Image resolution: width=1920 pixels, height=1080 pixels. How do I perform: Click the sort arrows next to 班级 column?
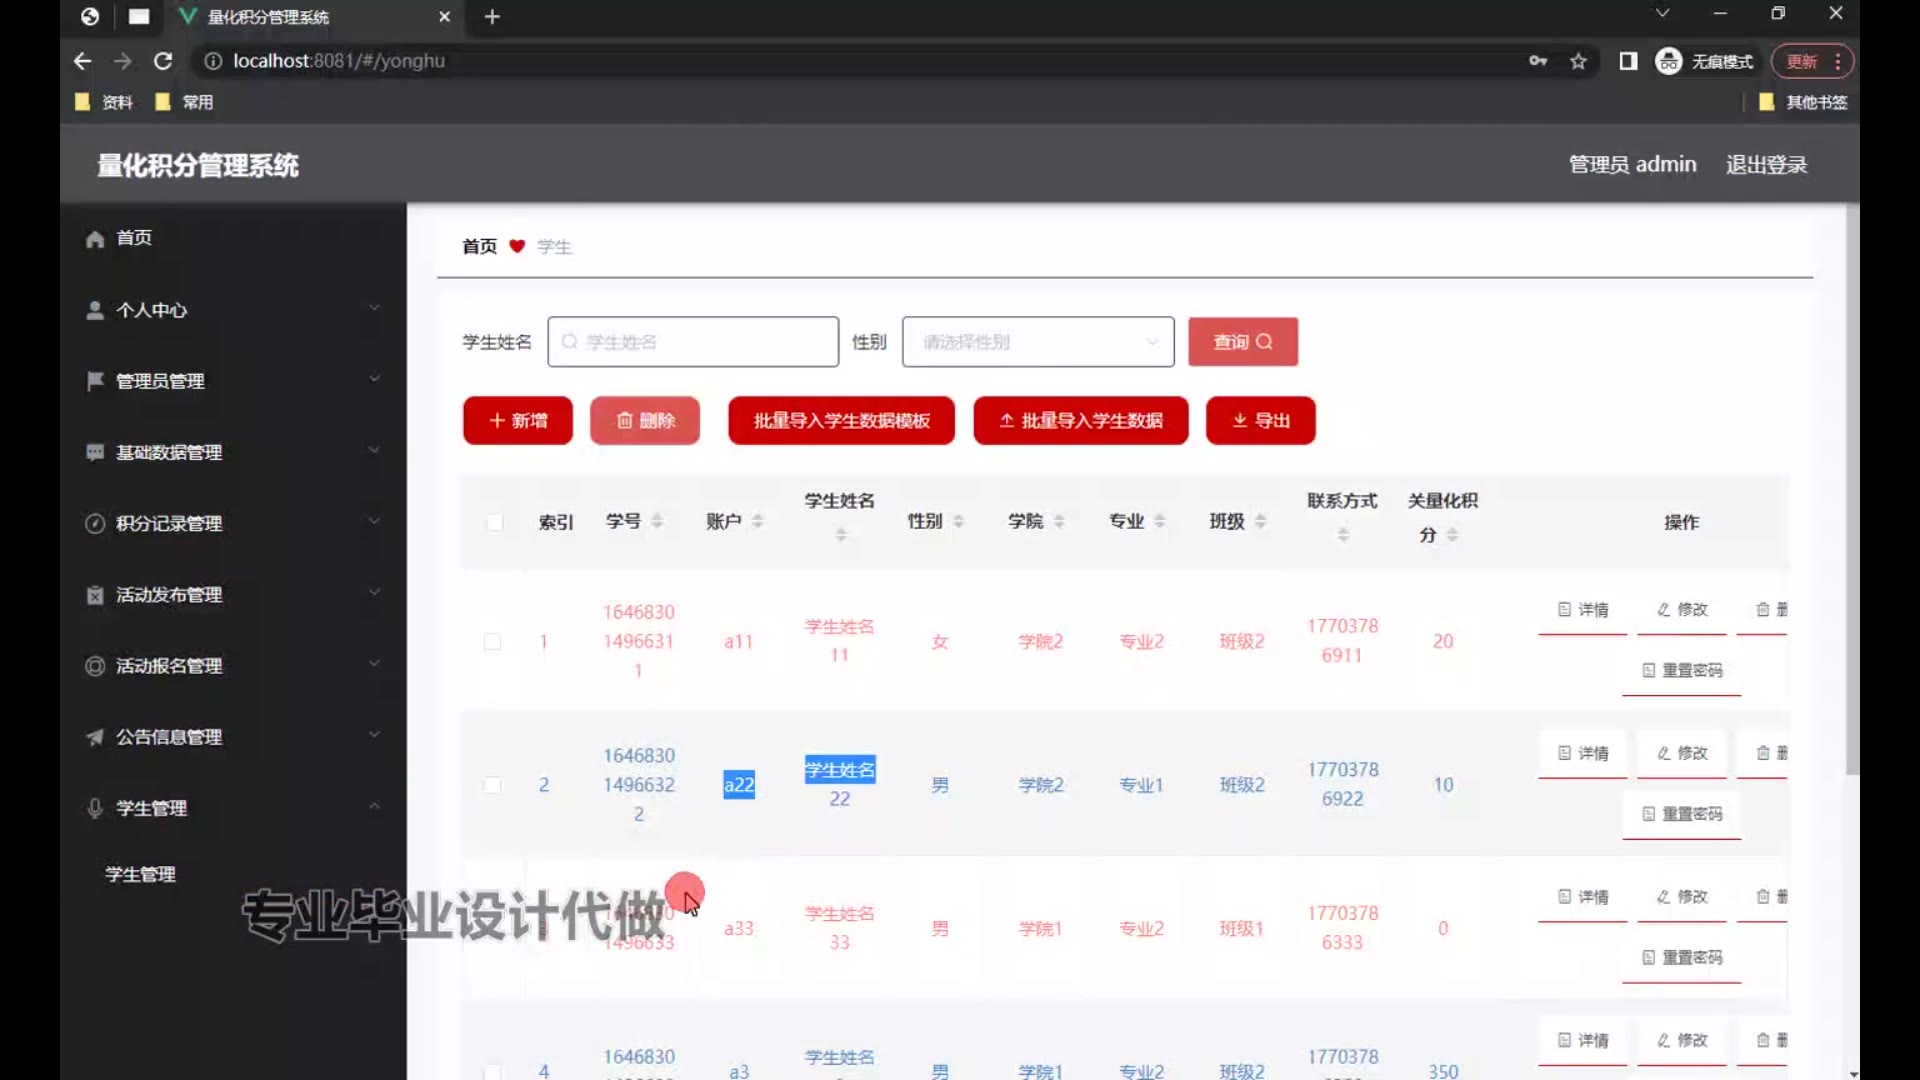click(x=1260, y=521)
